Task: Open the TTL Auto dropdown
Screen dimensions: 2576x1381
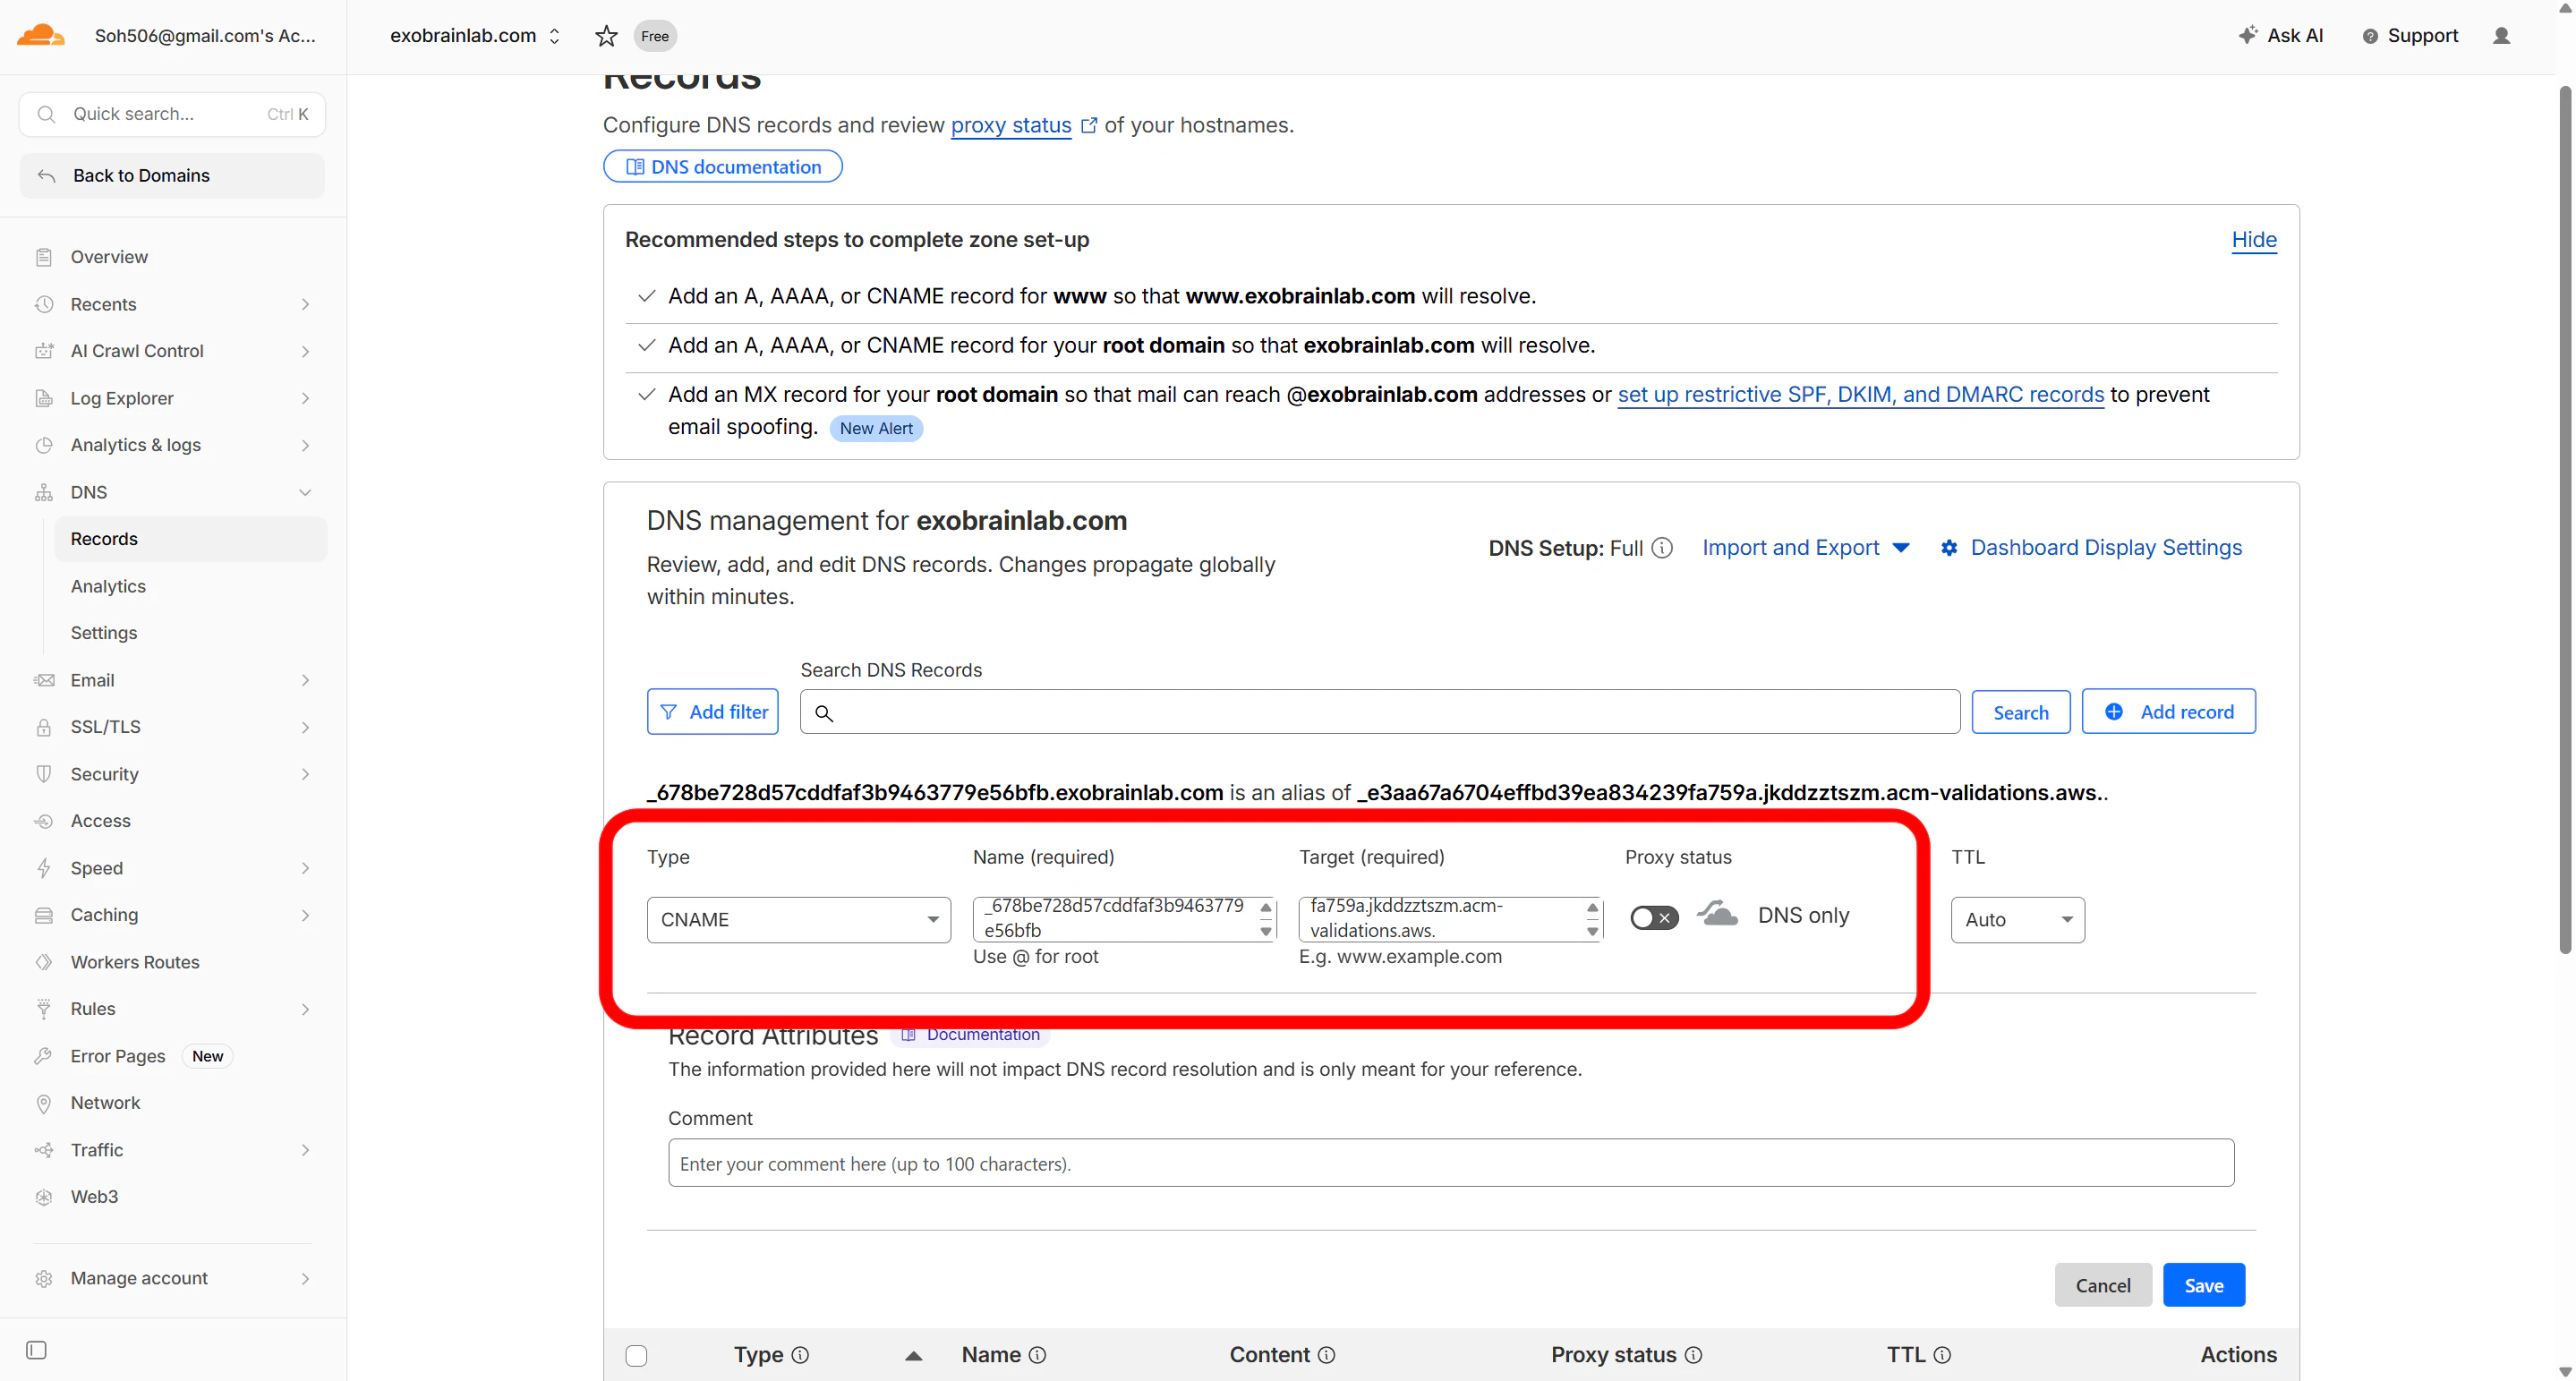Action: tap(2017, 919)
